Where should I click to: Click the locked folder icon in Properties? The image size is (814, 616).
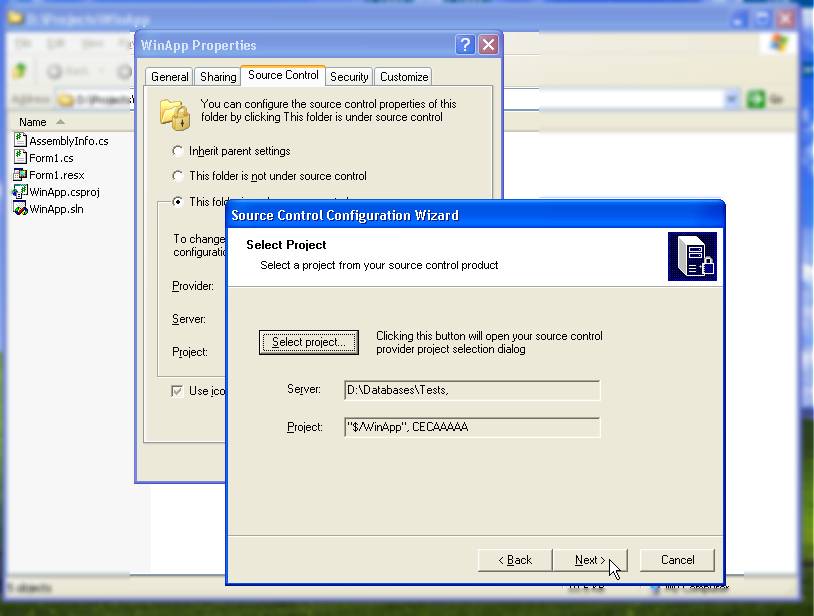(174, 114)
